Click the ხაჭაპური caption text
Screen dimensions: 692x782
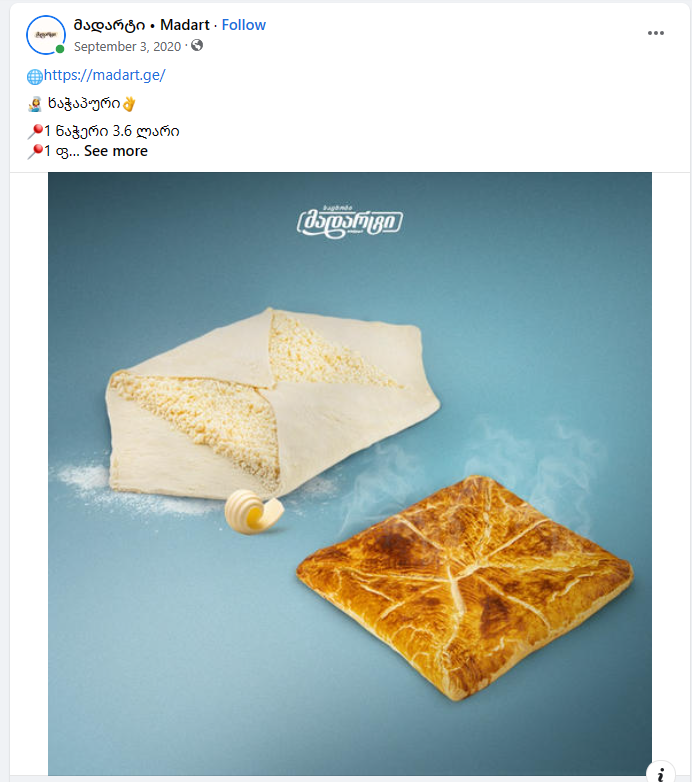pos(84,104)
